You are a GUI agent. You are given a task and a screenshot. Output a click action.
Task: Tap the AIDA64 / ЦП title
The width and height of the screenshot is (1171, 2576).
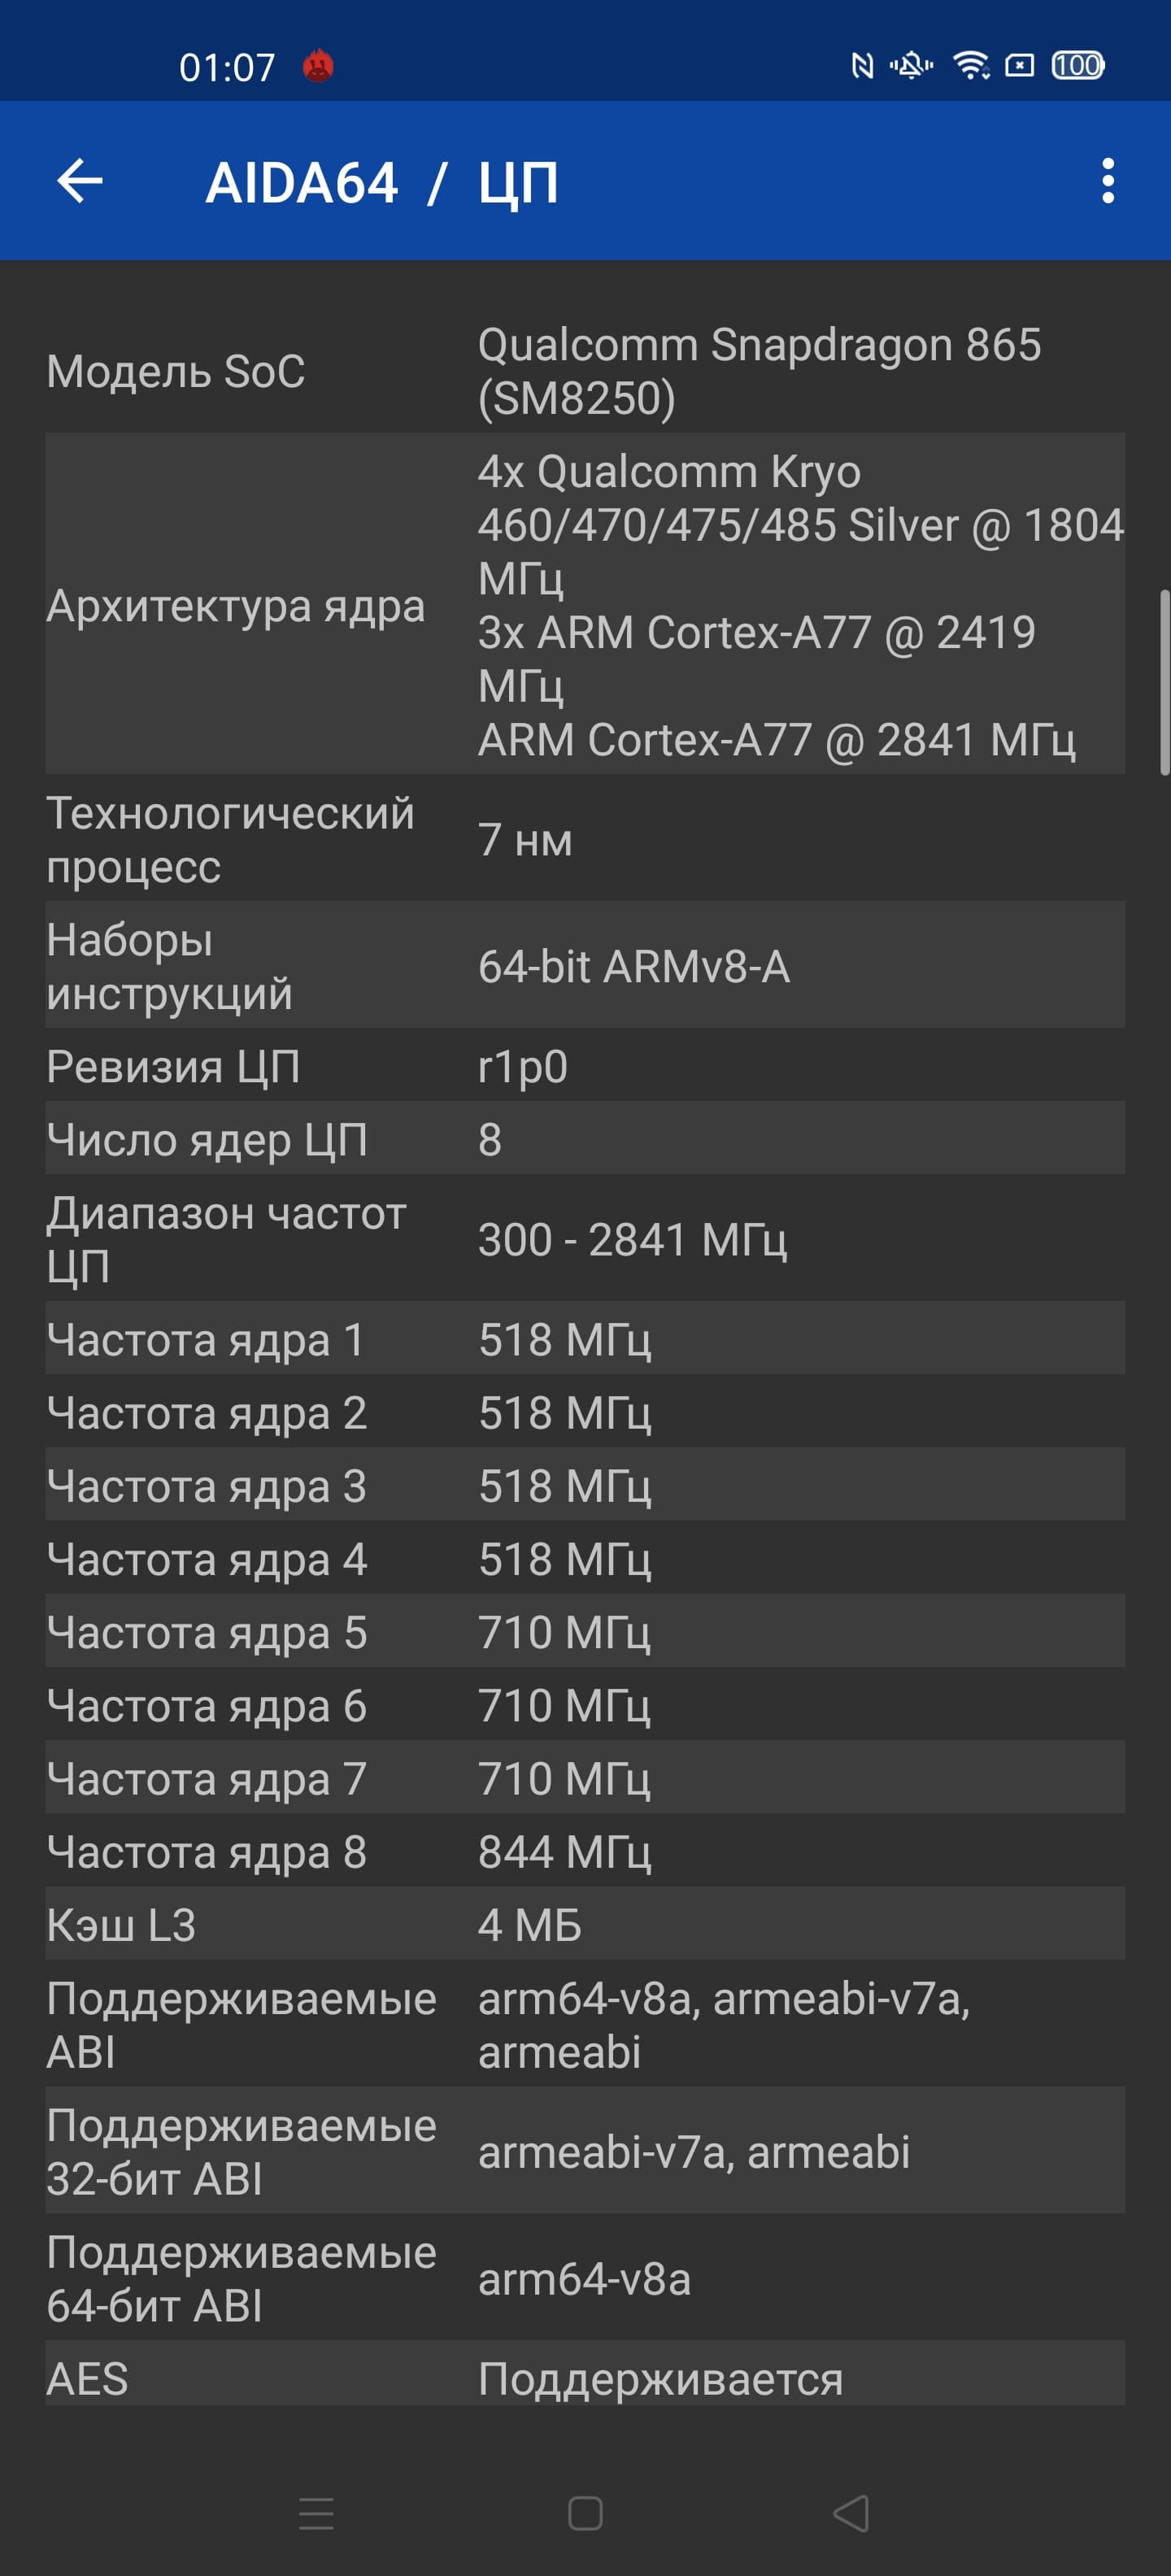point(382,183)
